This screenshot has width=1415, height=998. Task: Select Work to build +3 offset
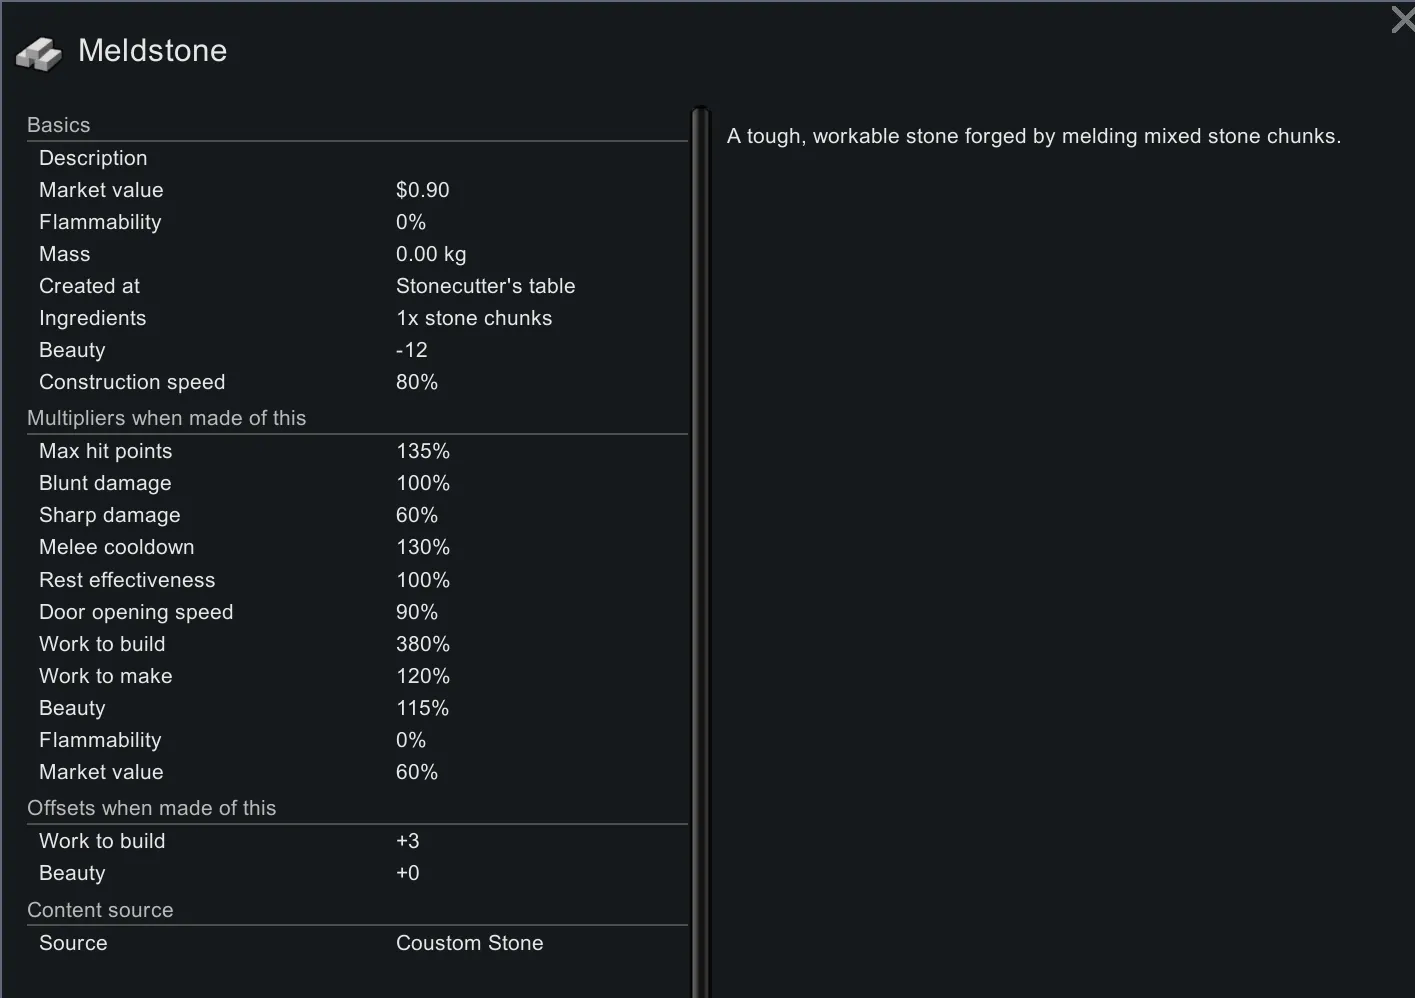tap(356, 841)
